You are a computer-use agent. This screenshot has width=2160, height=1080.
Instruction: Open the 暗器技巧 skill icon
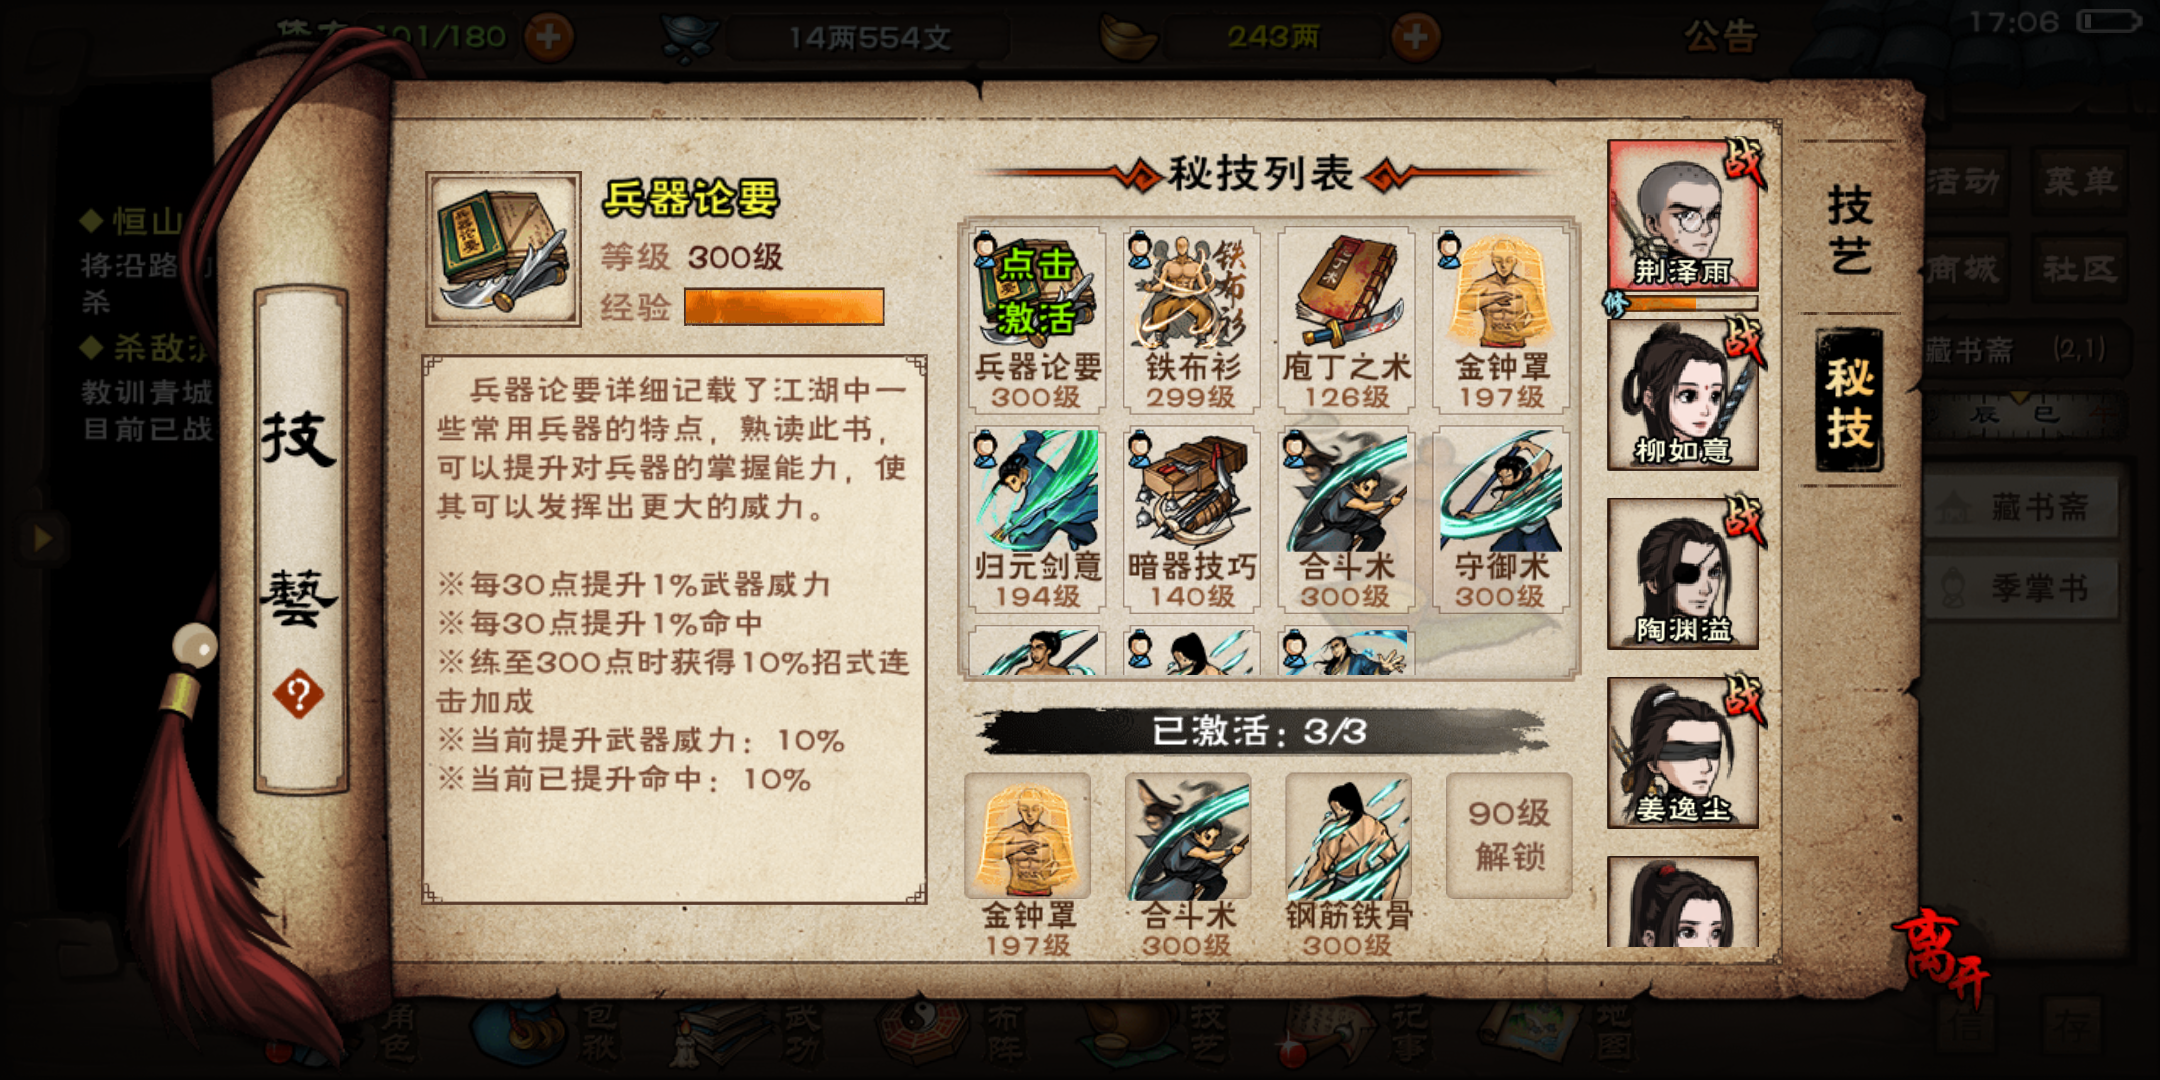(x=1191, y=519)
